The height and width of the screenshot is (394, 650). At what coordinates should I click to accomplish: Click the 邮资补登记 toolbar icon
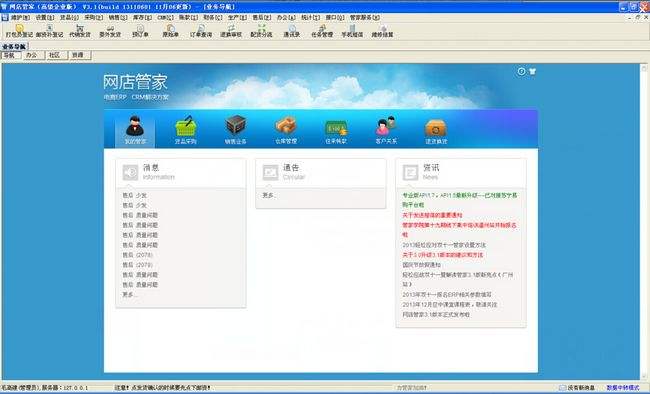pos(49,31)
